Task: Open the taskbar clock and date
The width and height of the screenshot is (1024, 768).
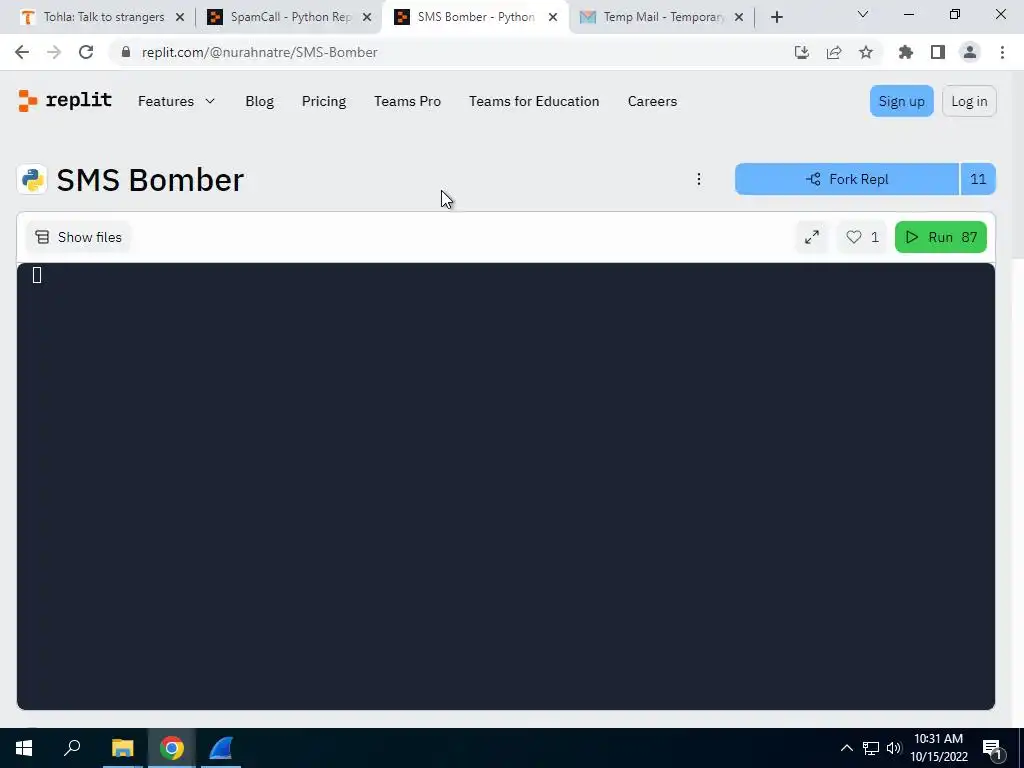Action: (938, 748)
